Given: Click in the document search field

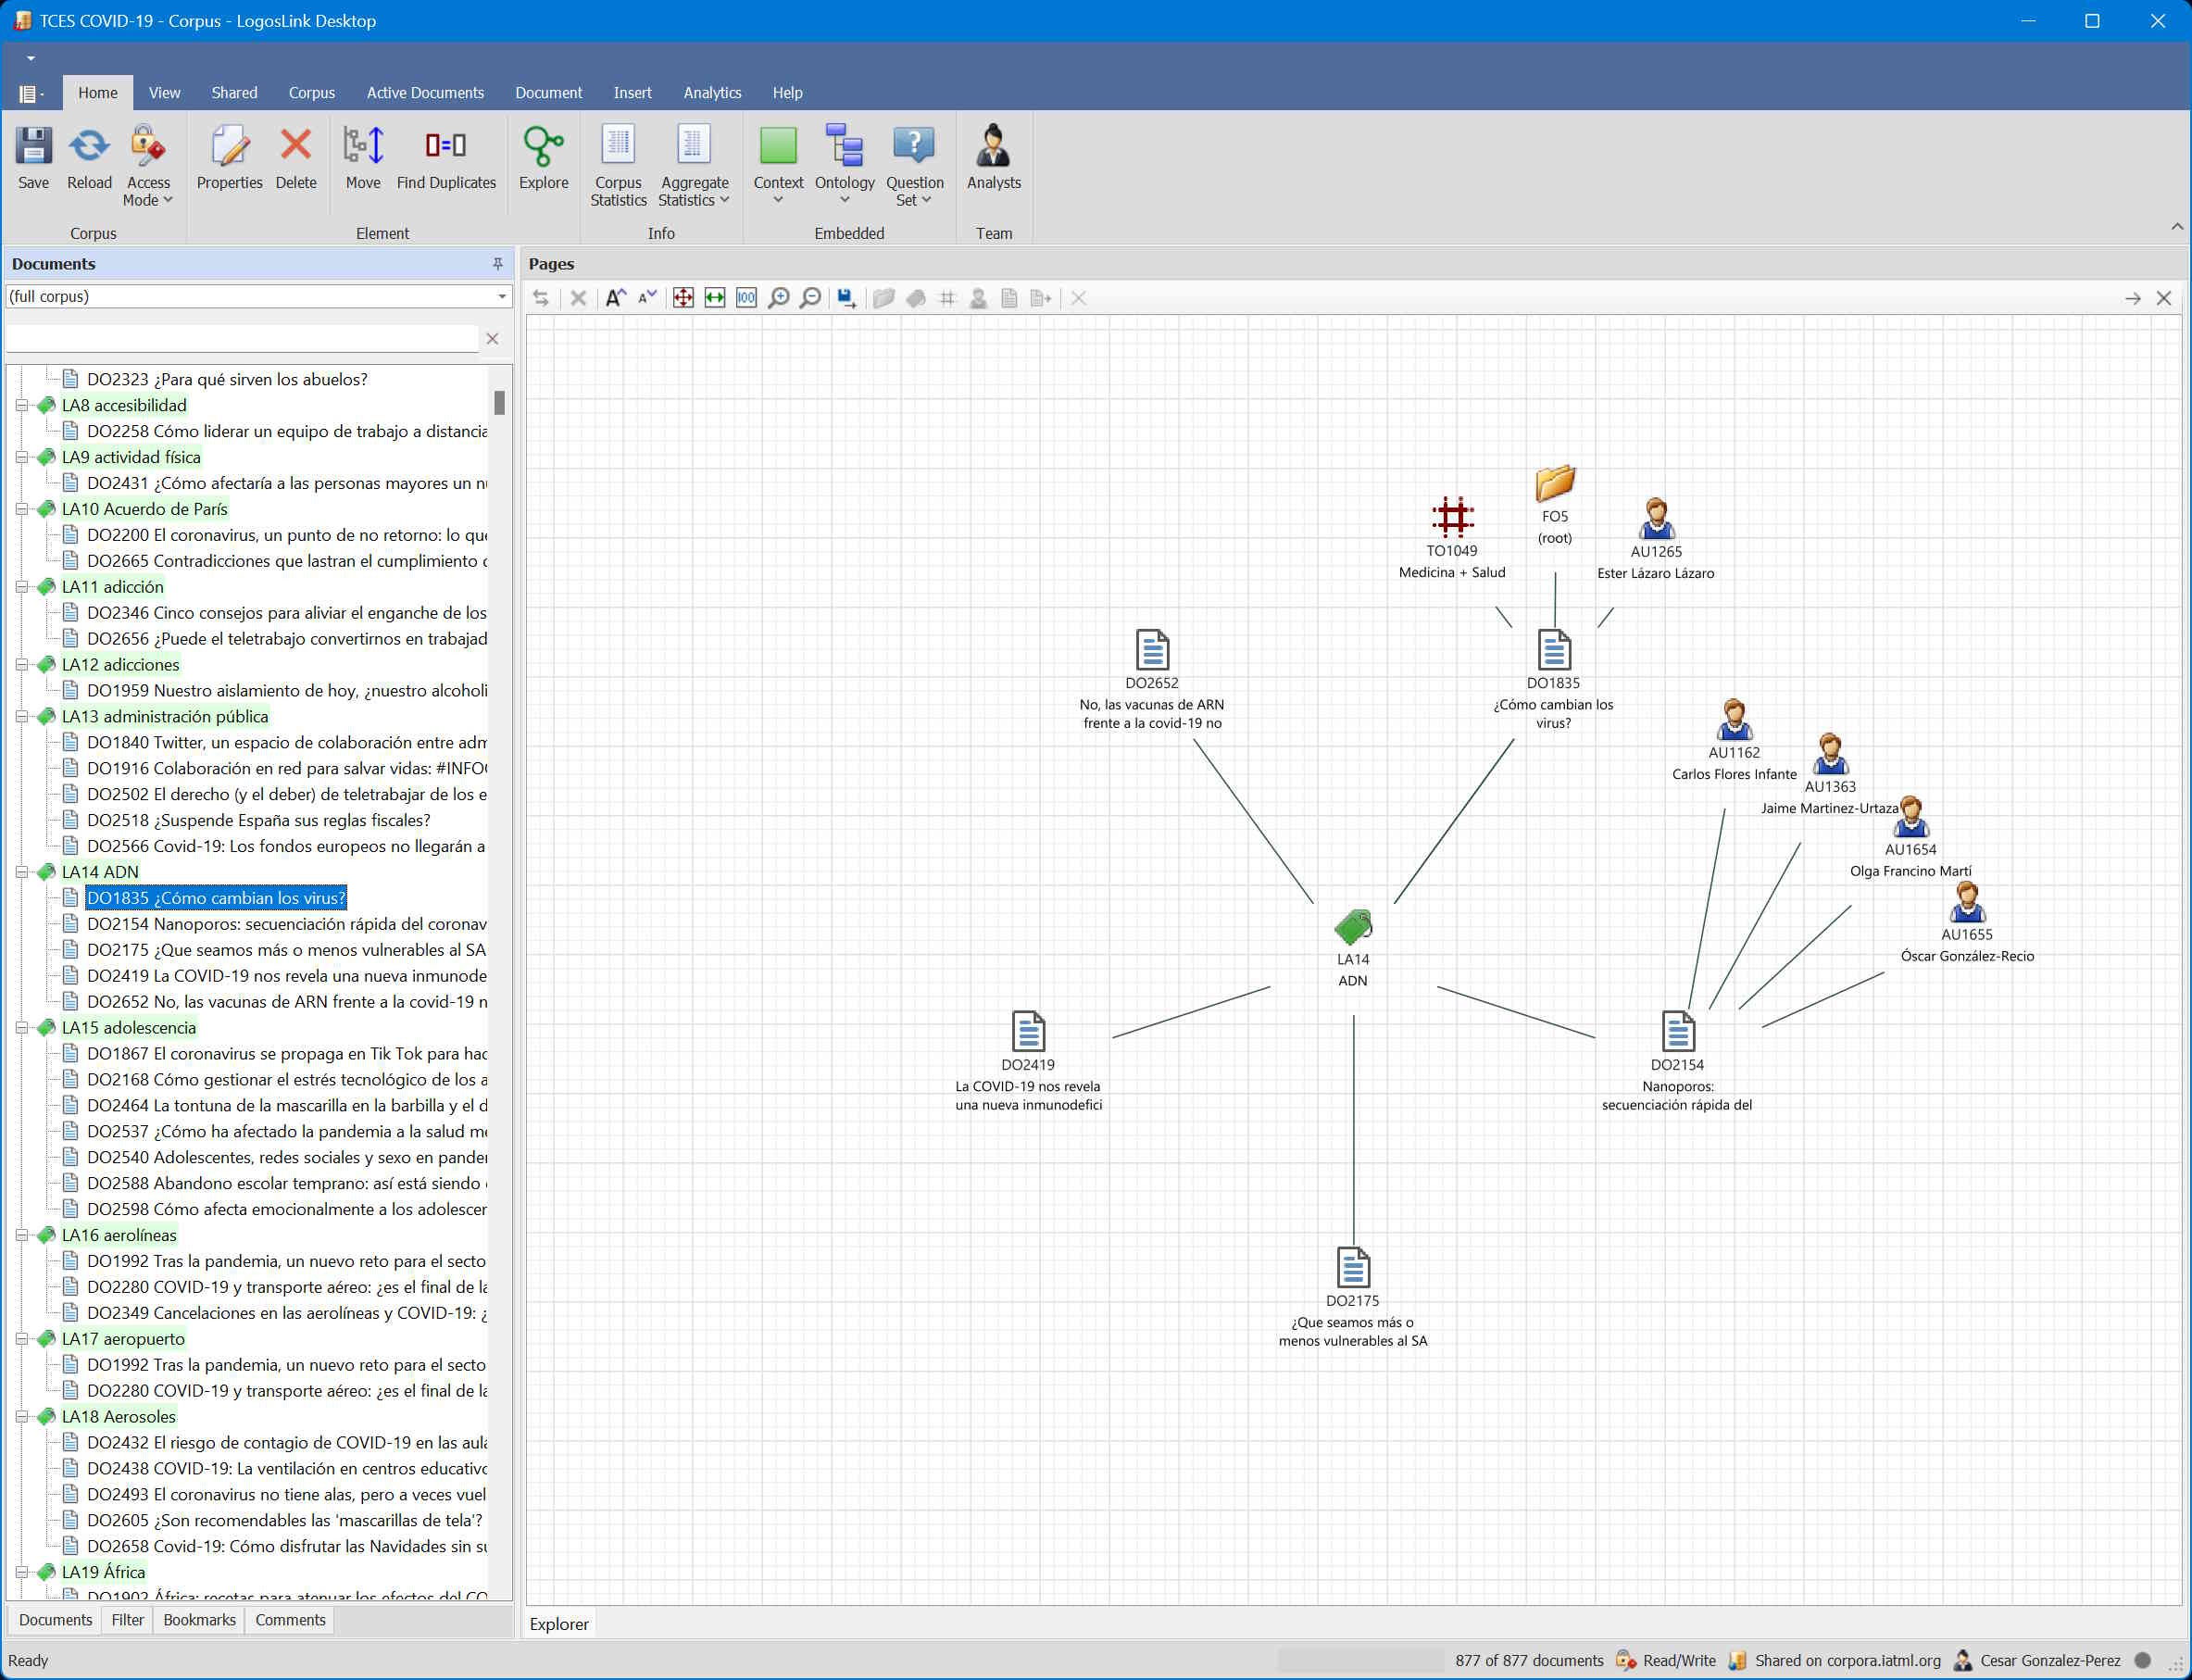Looking at the screenshot, I should click(242, 339).
